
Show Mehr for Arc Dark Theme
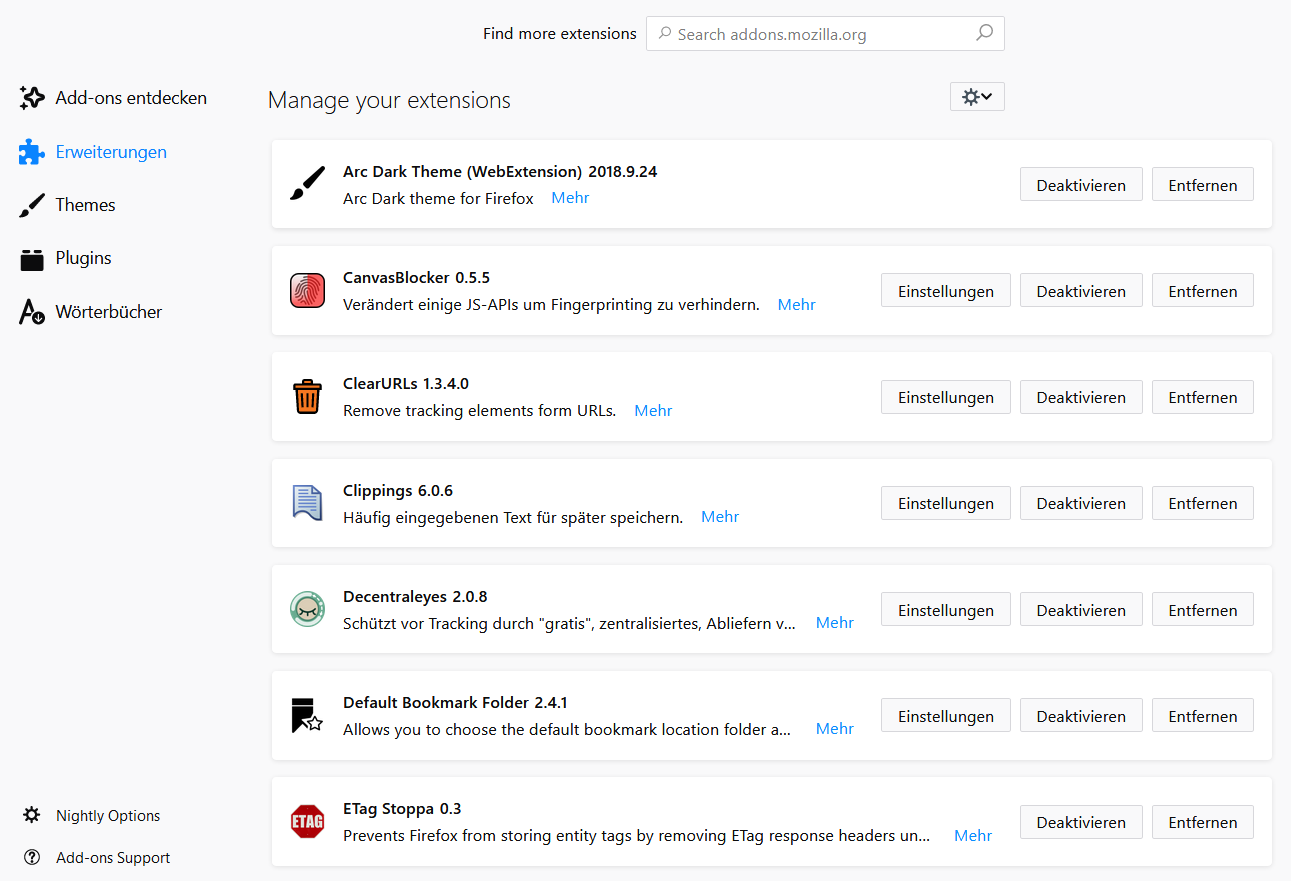pos(570,198)
